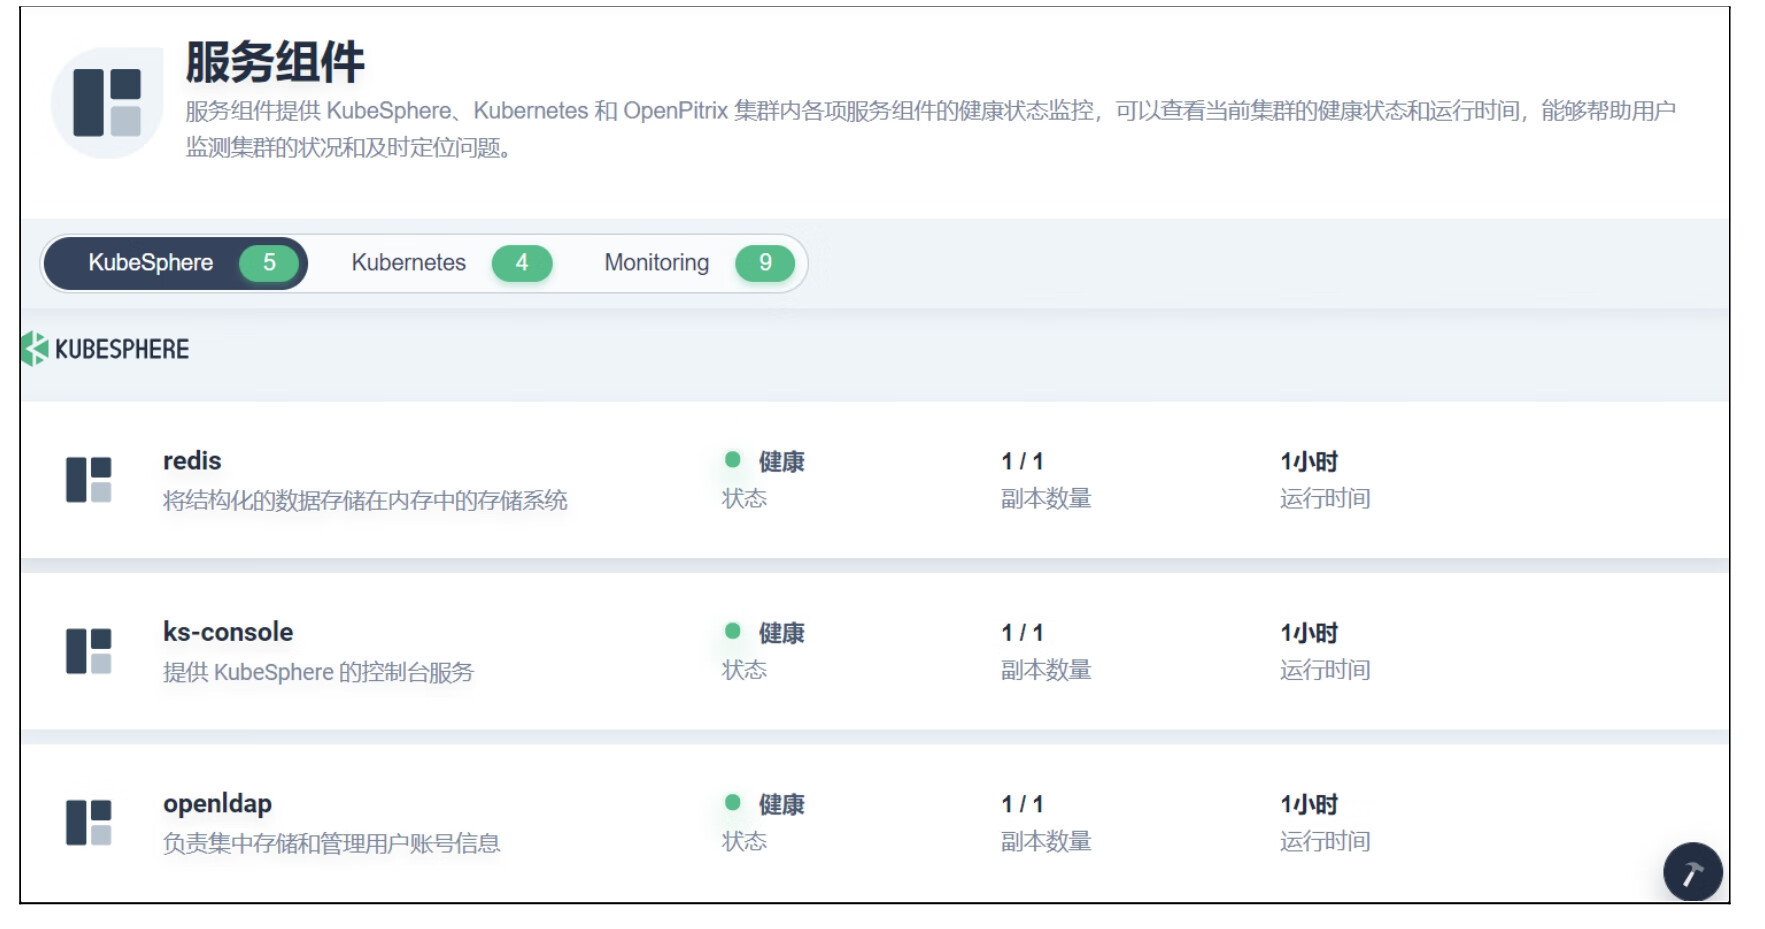
Task: Click the green health dot for openldap
Action: [x=733, y=803]
